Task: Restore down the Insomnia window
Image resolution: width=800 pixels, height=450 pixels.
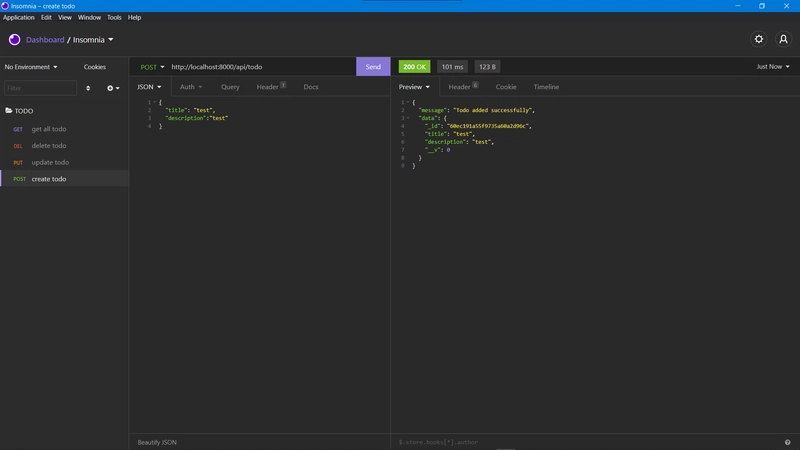Action: [x=762, y=6]
